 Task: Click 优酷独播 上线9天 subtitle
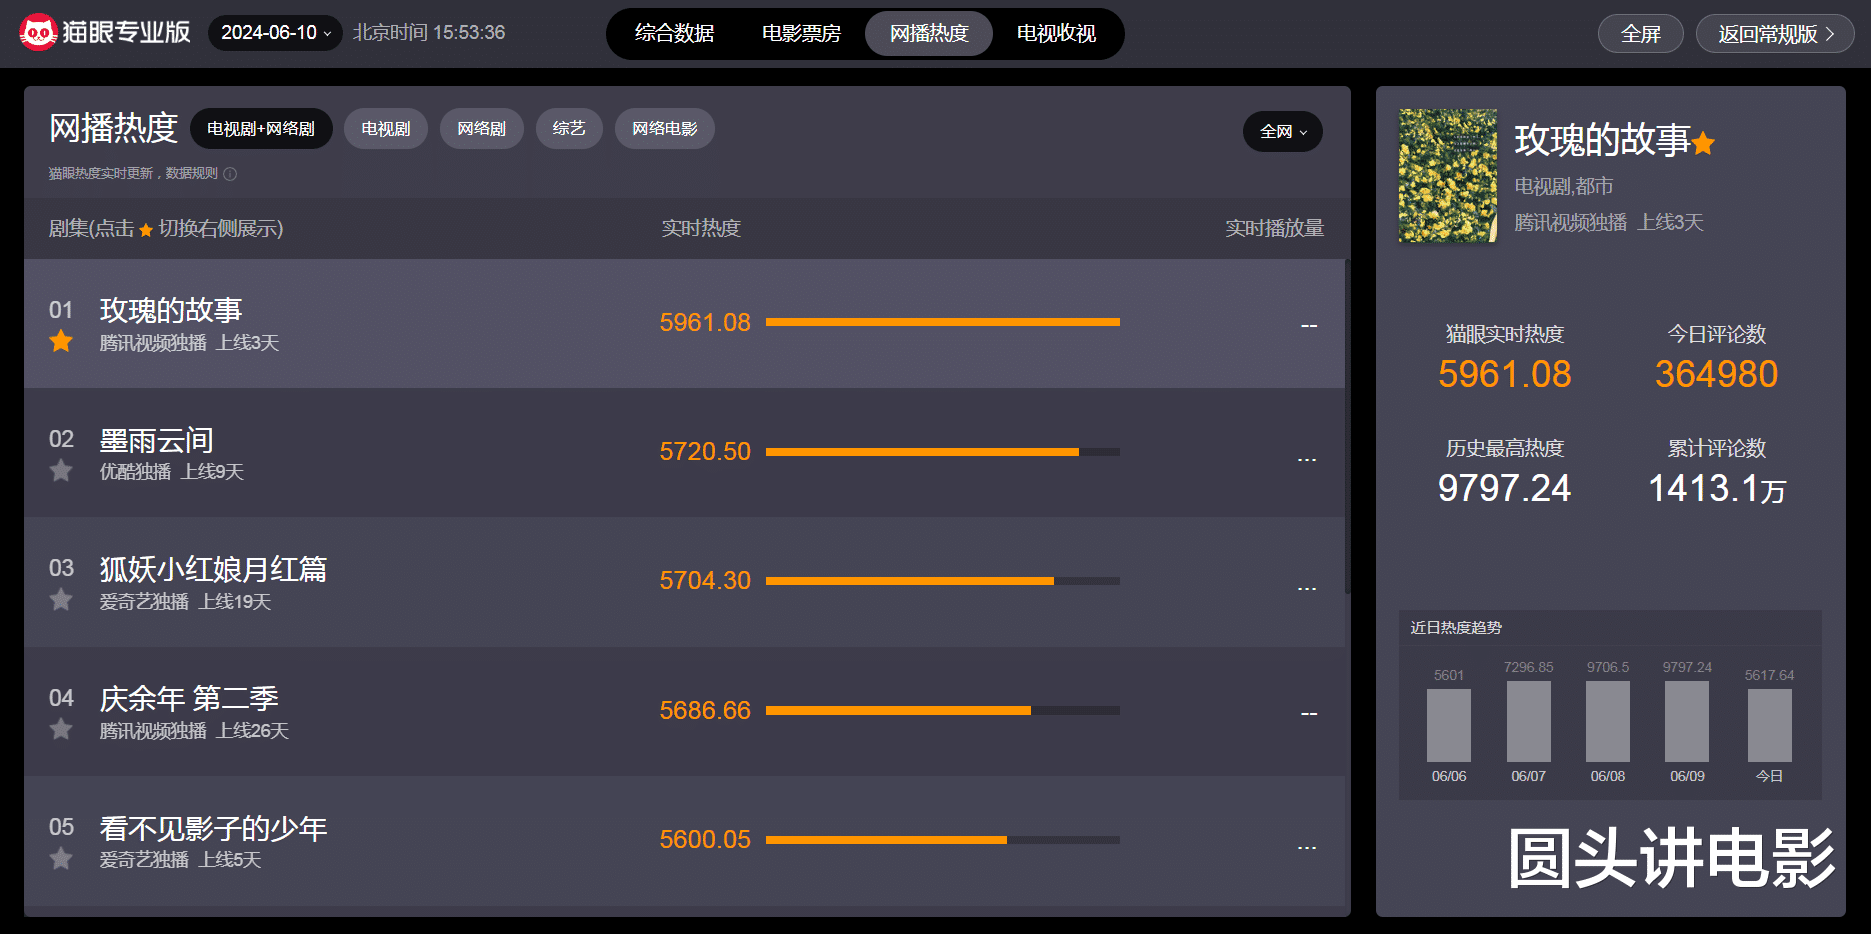[x=171, y=472]
